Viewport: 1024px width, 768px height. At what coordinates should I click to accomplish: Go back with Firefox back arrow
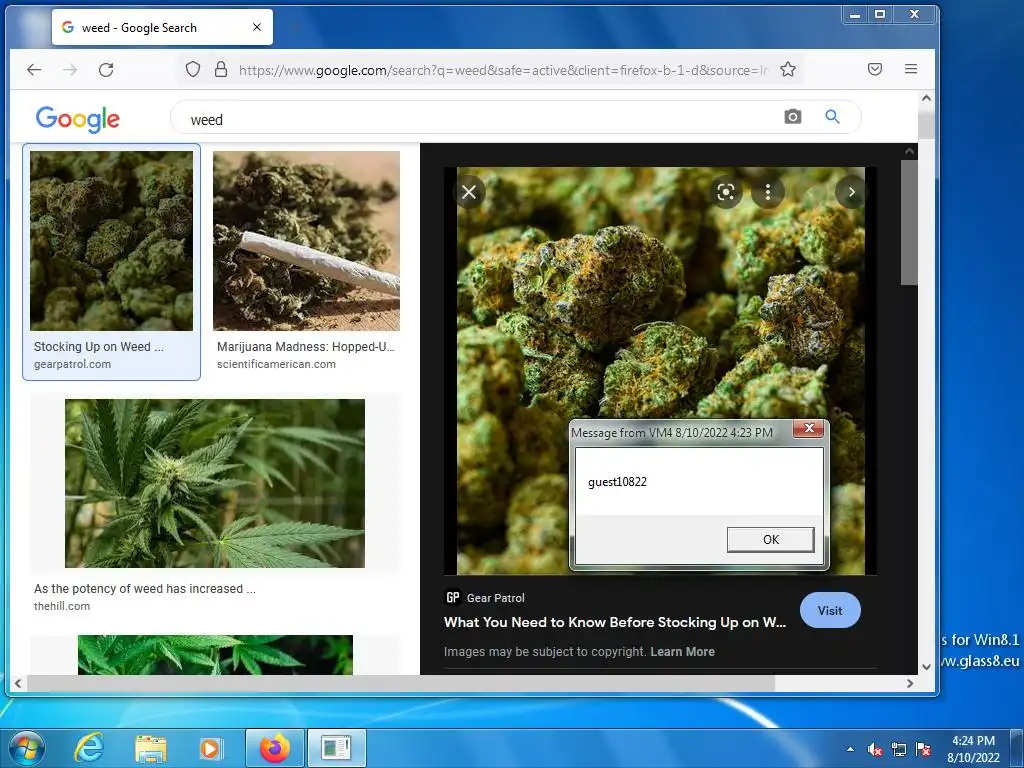point(34,69)
